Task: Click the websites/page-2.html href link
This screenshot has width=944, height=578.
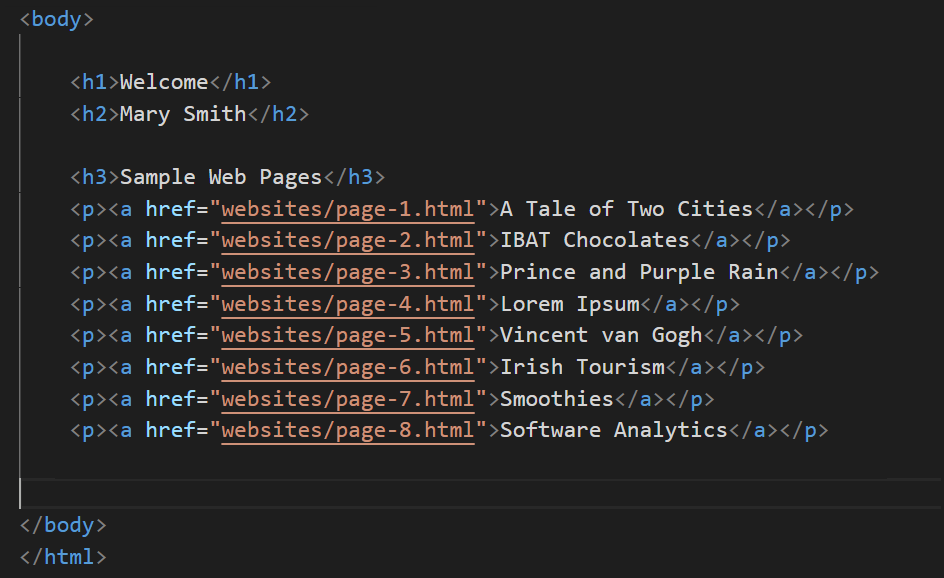Action: (347, 240)
